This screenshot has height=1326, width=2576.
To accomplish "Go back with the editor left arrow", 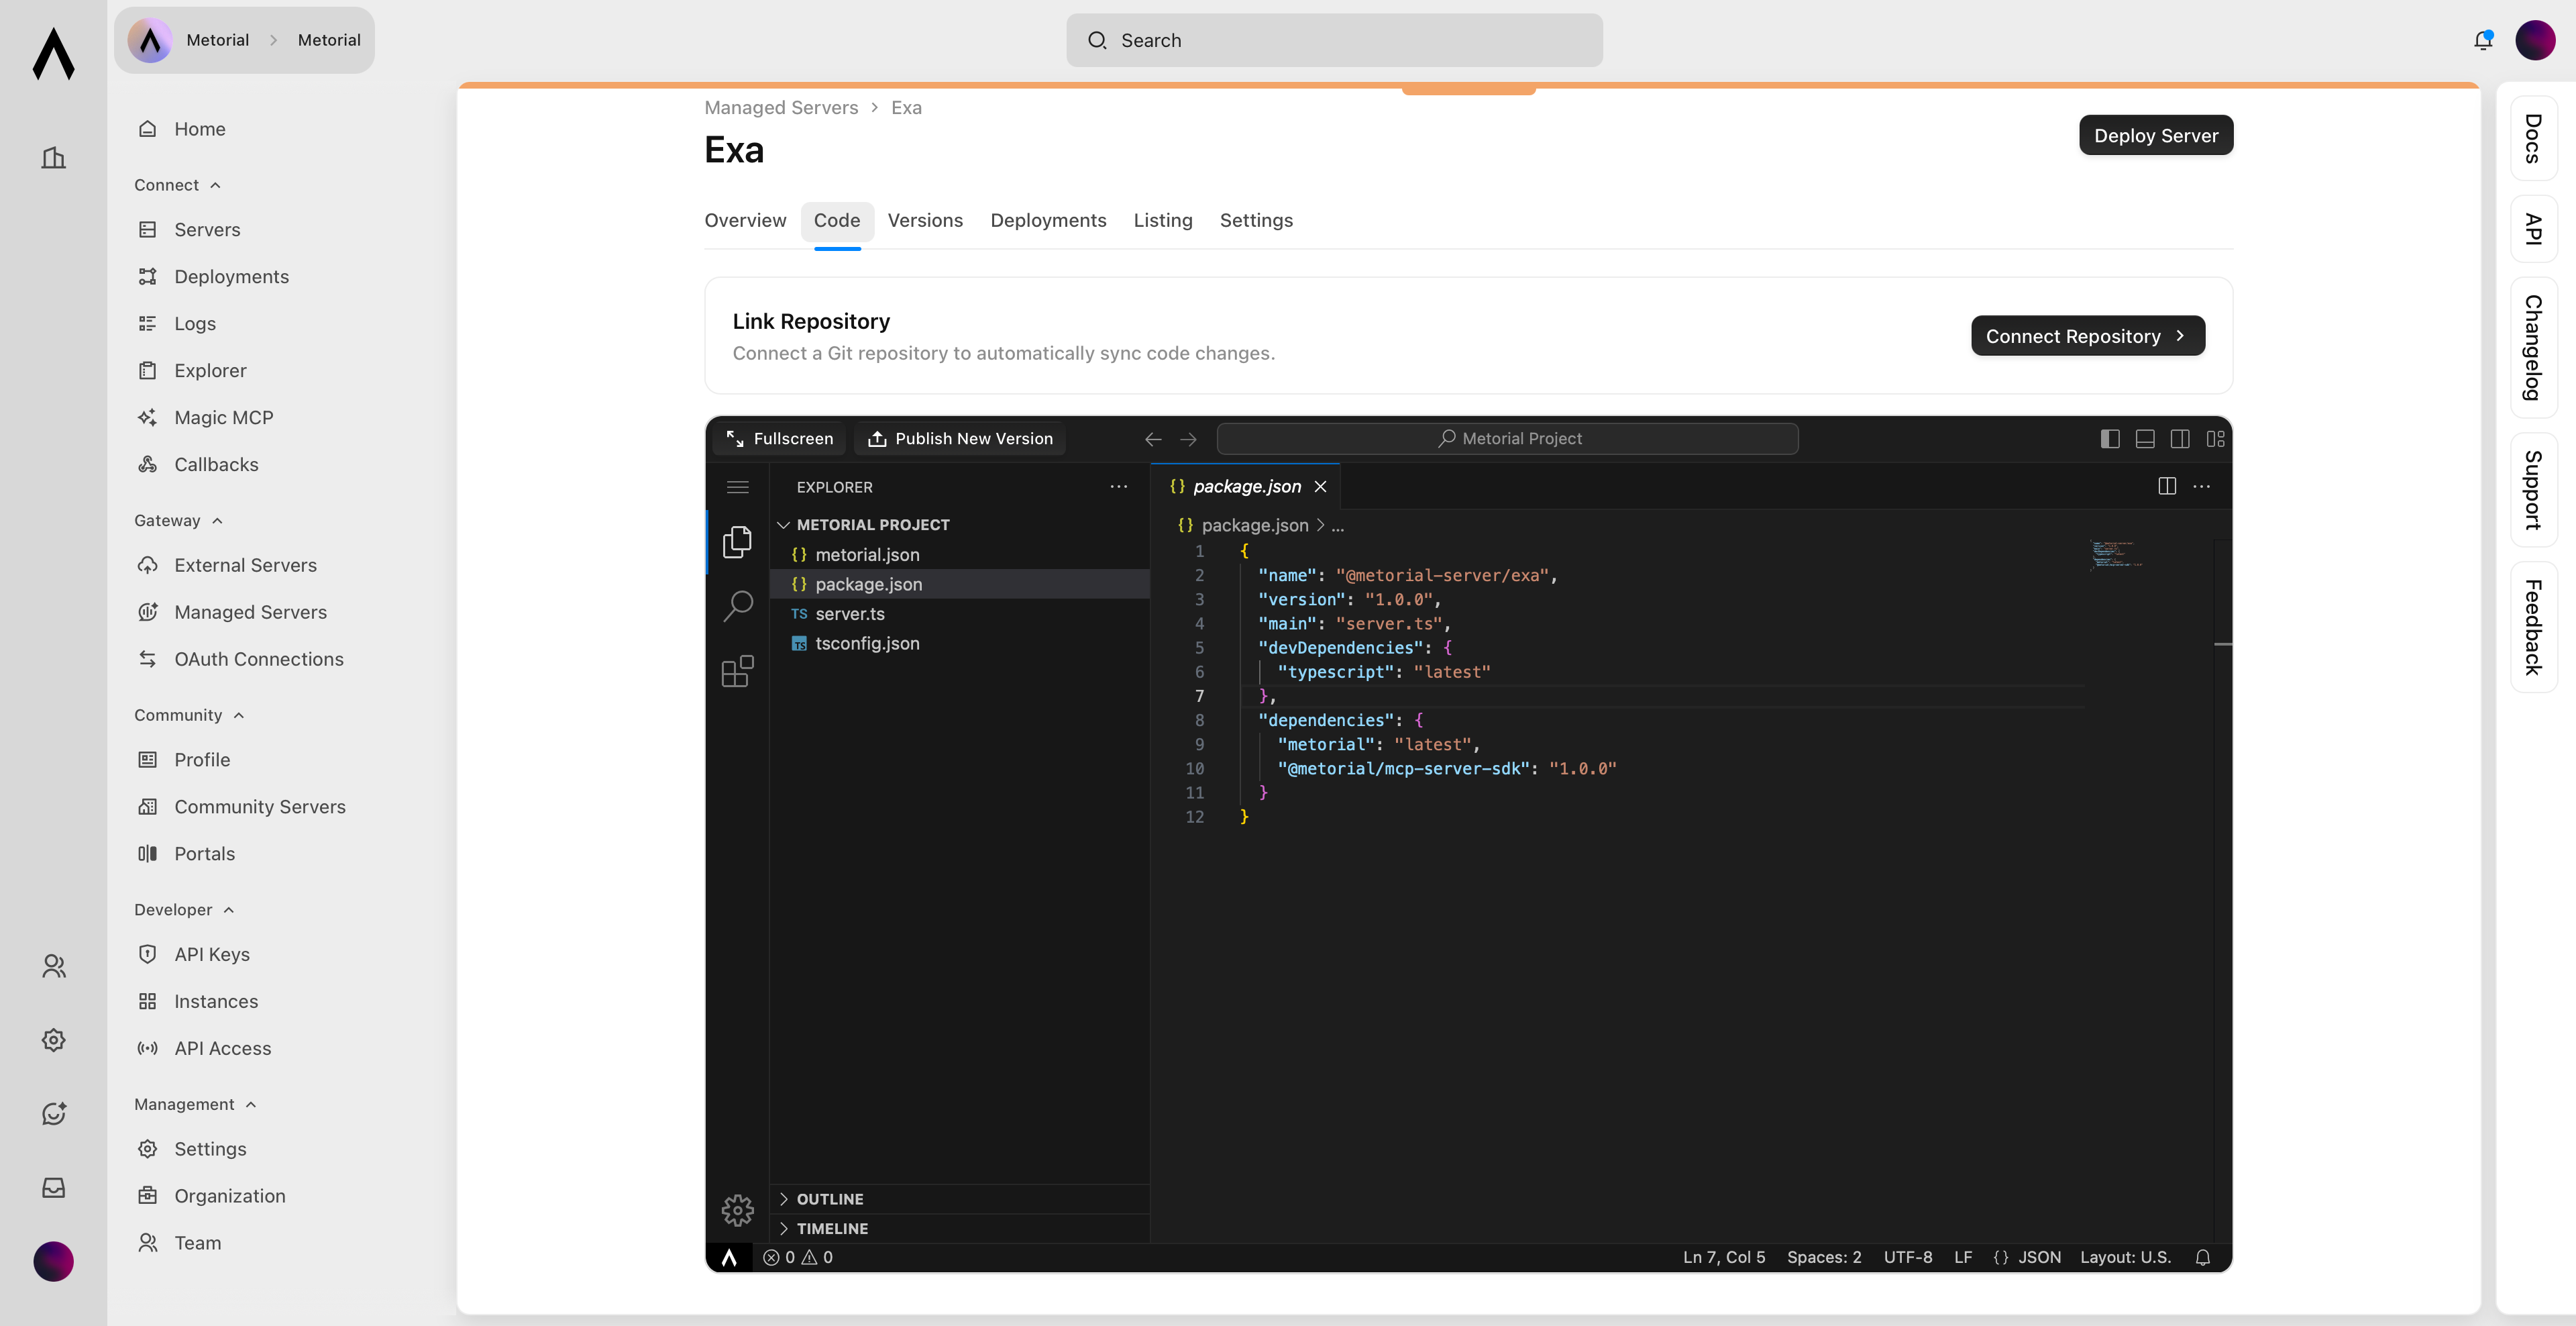I will coord(1153,439).
